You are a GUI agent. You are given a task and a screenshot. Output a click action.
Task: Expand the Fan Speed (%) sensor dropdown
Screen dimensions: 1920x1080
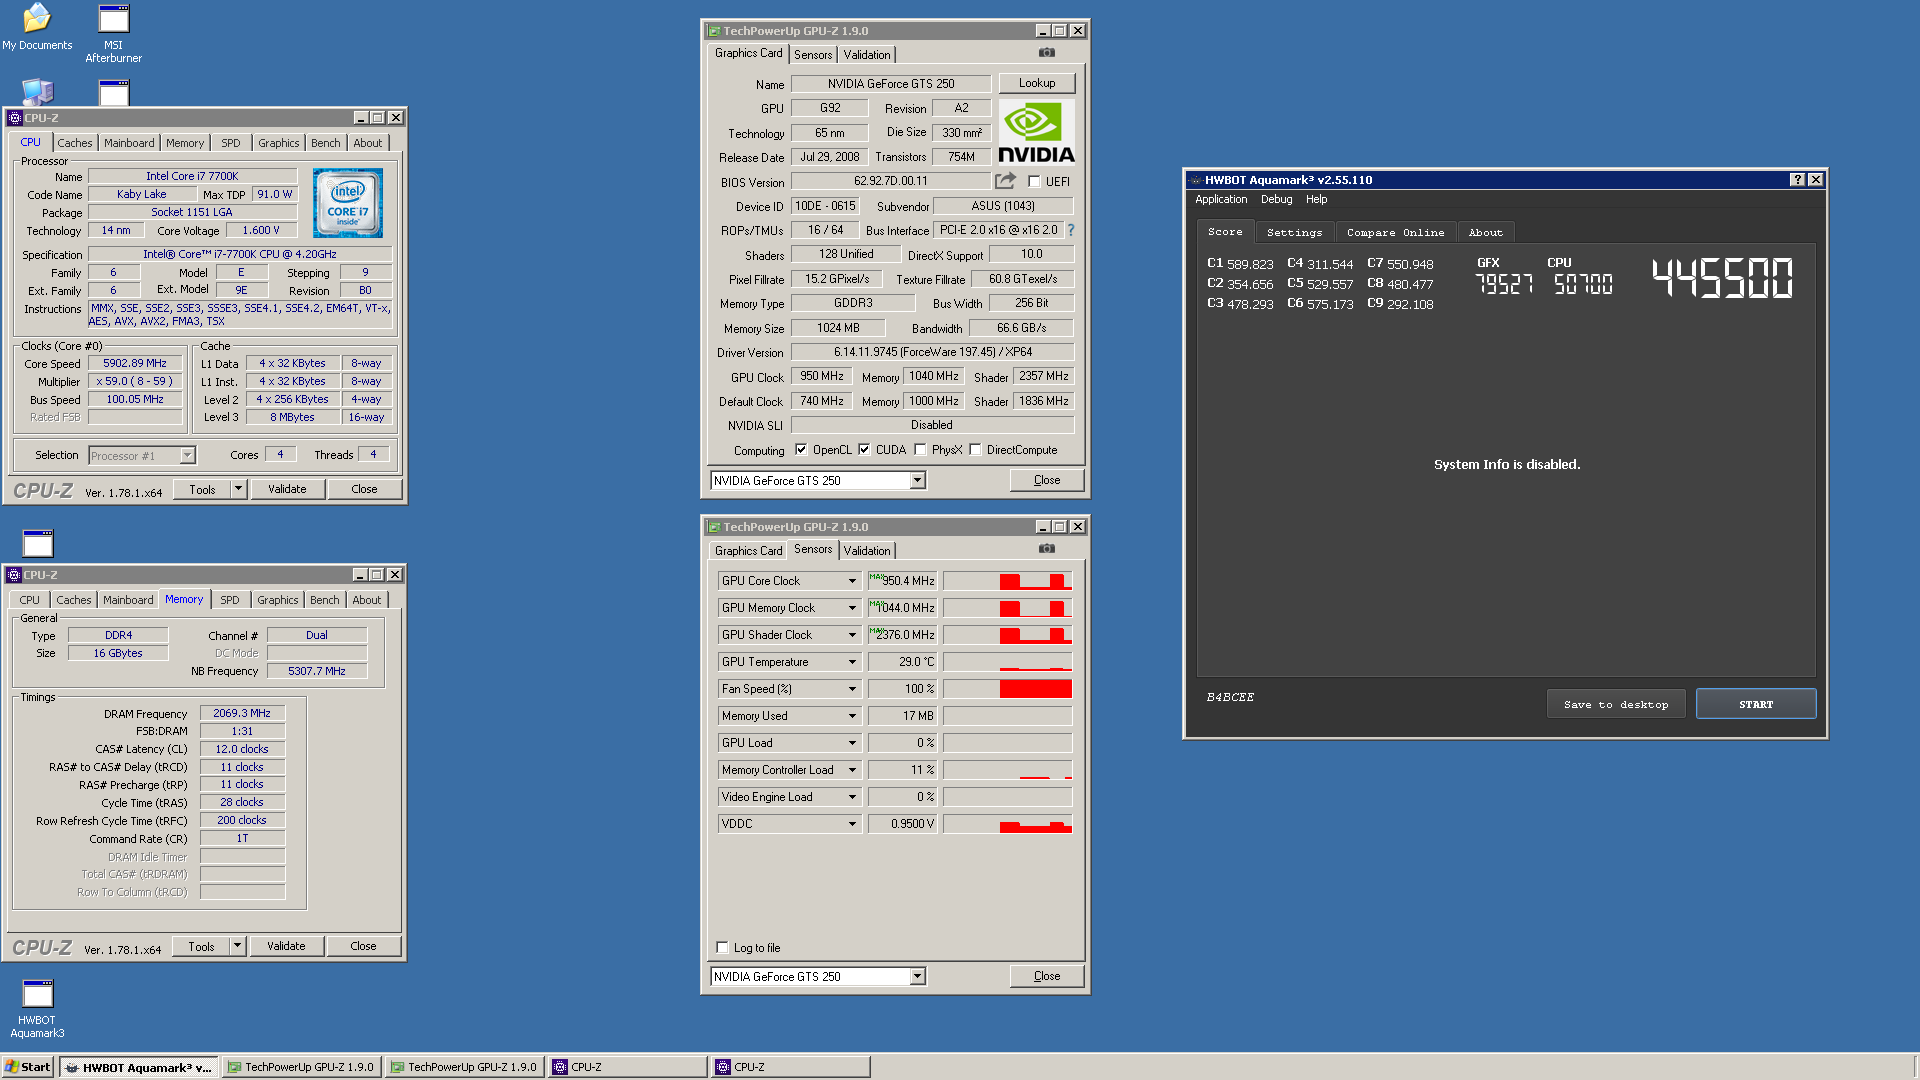coord(852,689)
